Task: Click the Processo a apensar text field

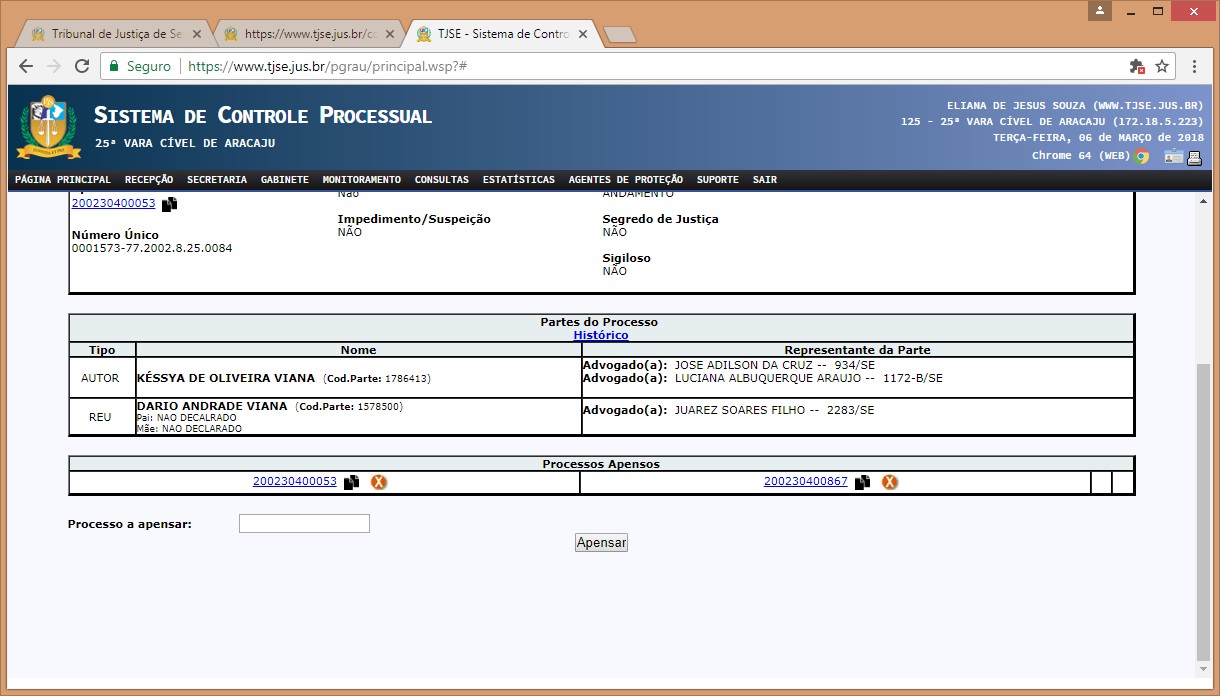Action: (304, 524)
